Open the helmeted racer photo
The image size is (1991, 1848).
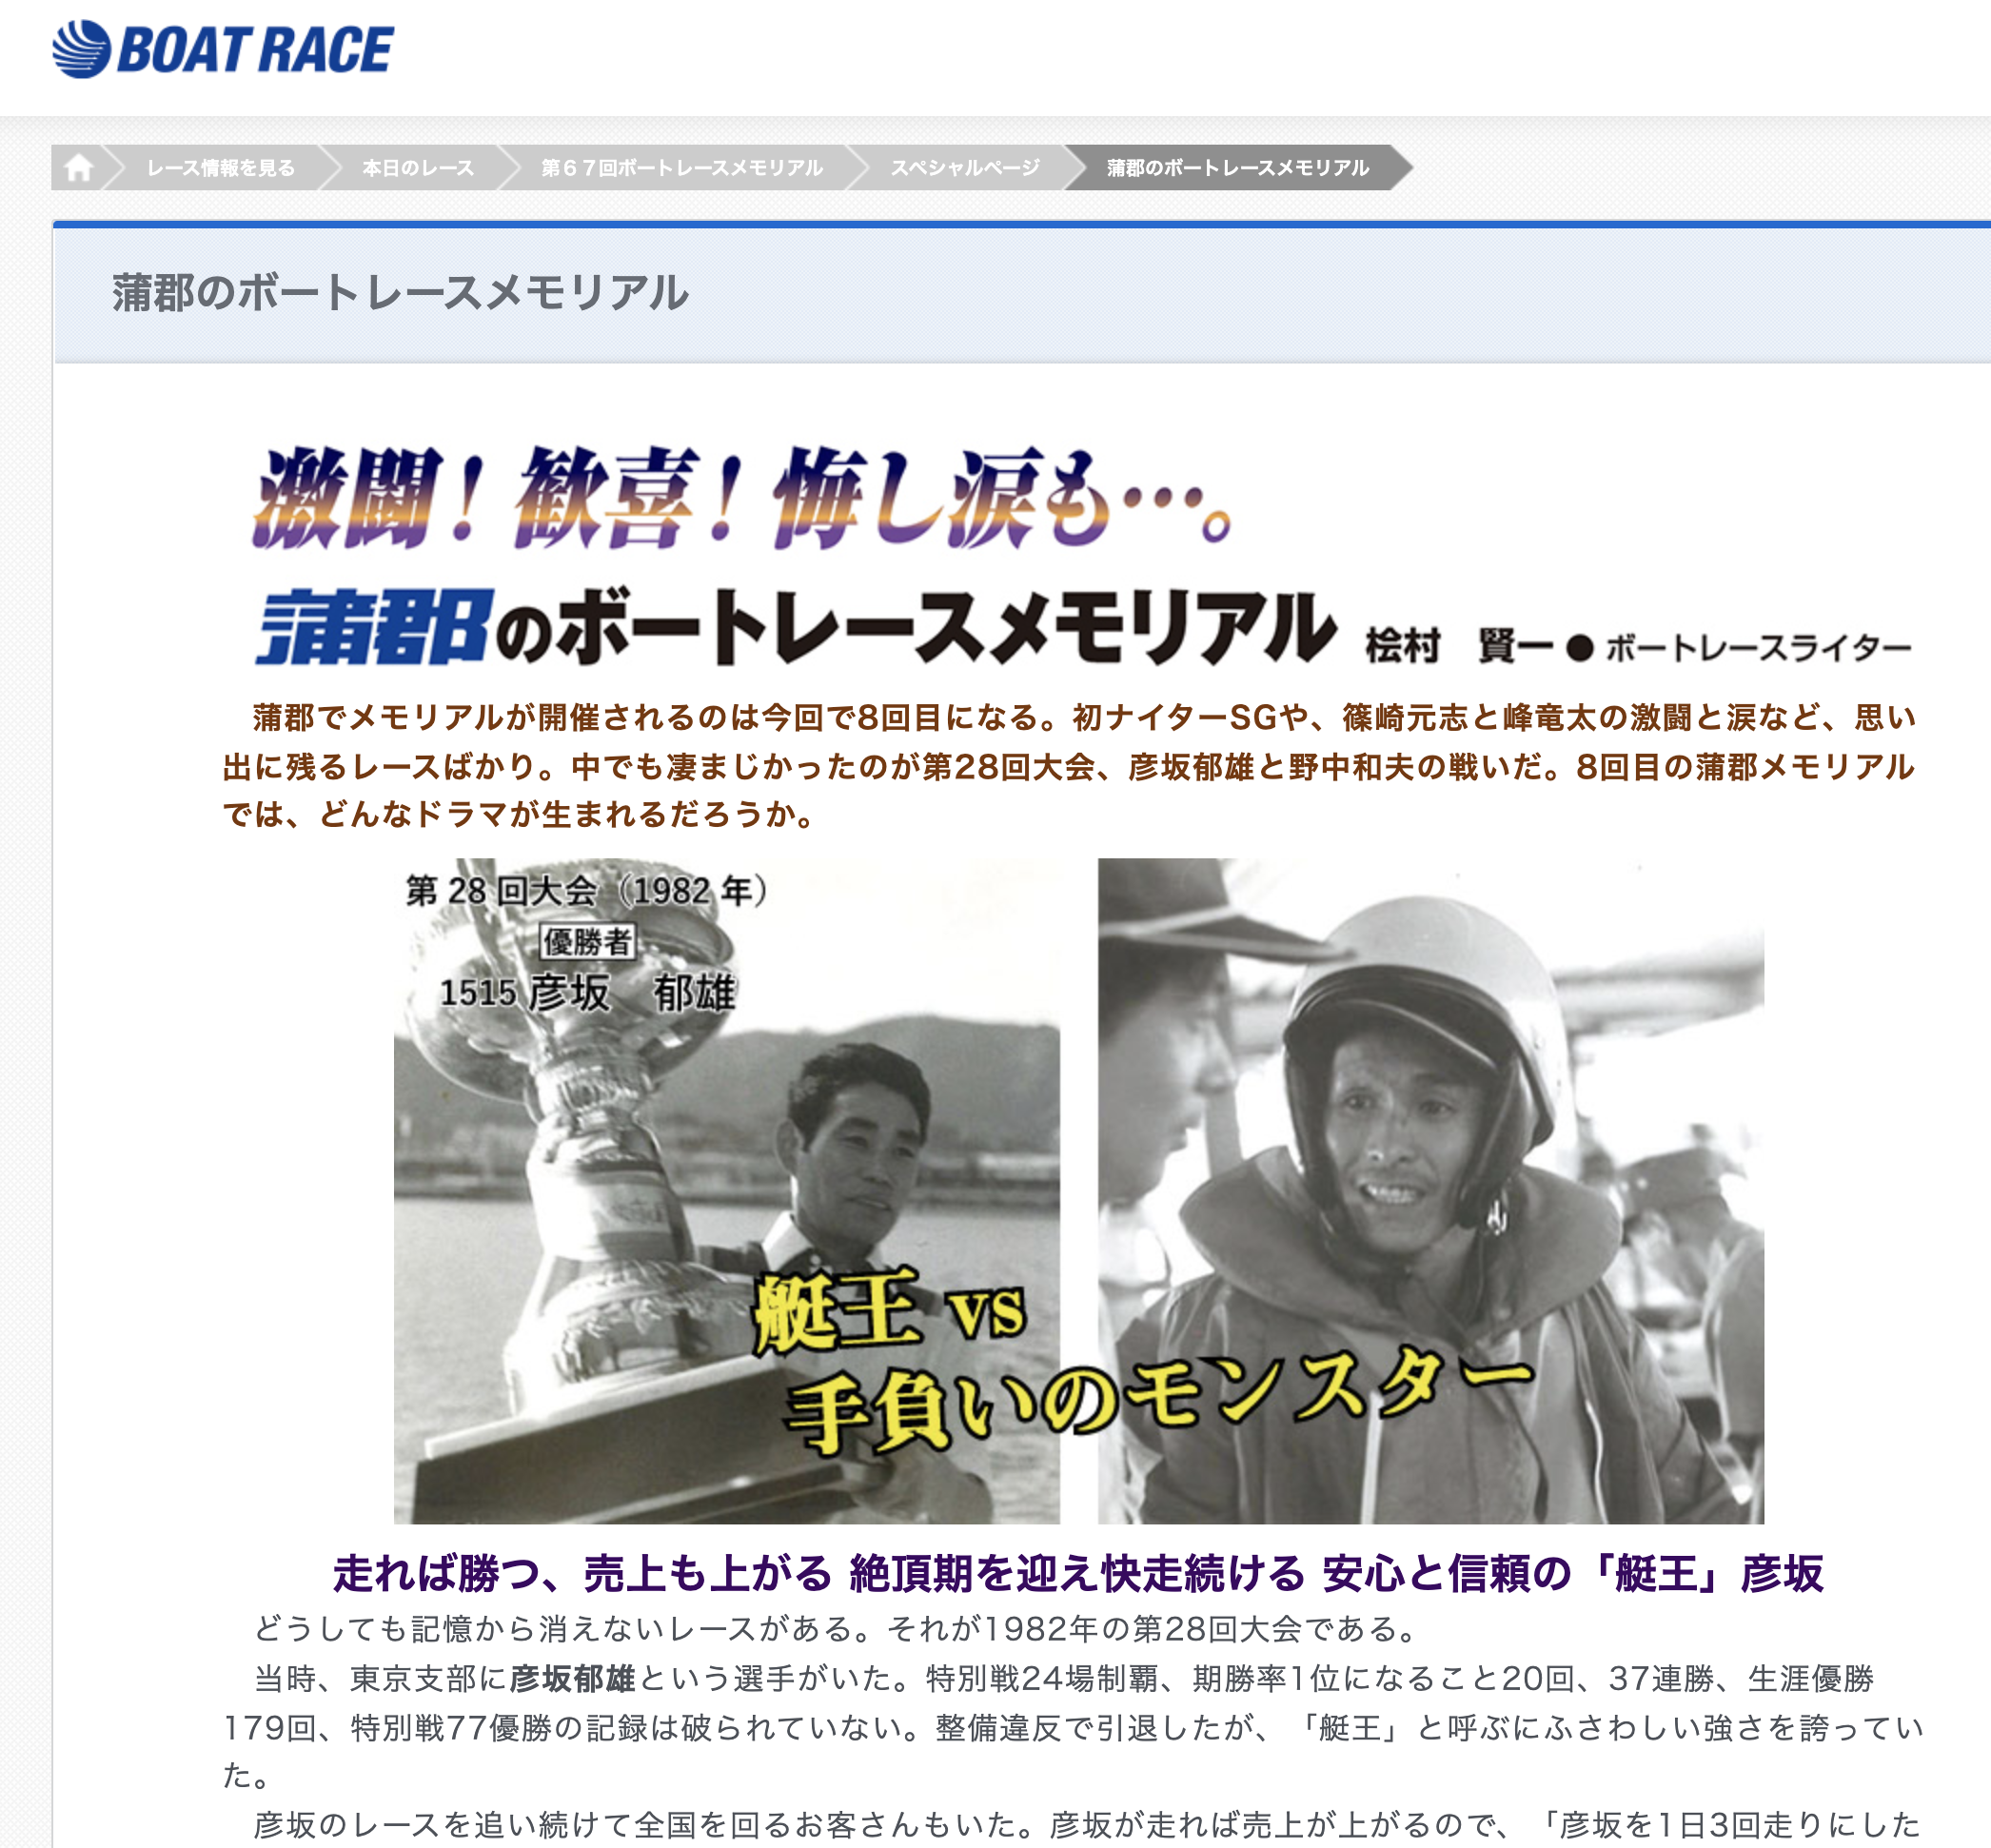pyautogui.click(x=1431, y=1190)
